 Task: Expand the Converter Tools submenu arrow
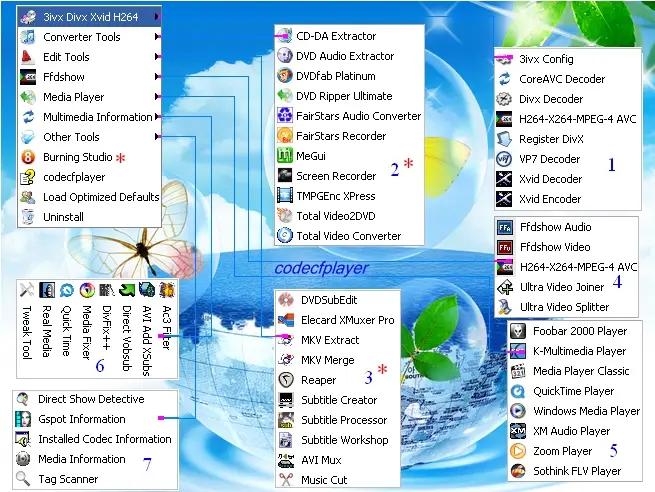[157, 37]
